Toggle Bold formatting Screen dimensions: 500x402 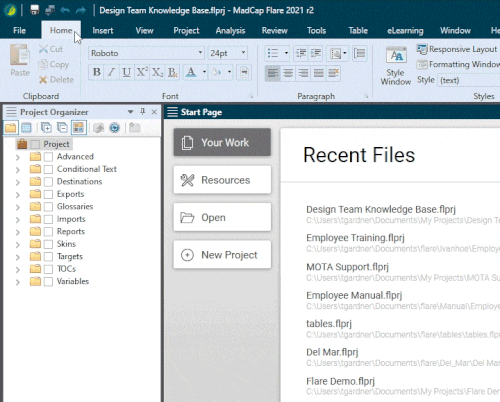pyautogui.click(x=97, y=72)
